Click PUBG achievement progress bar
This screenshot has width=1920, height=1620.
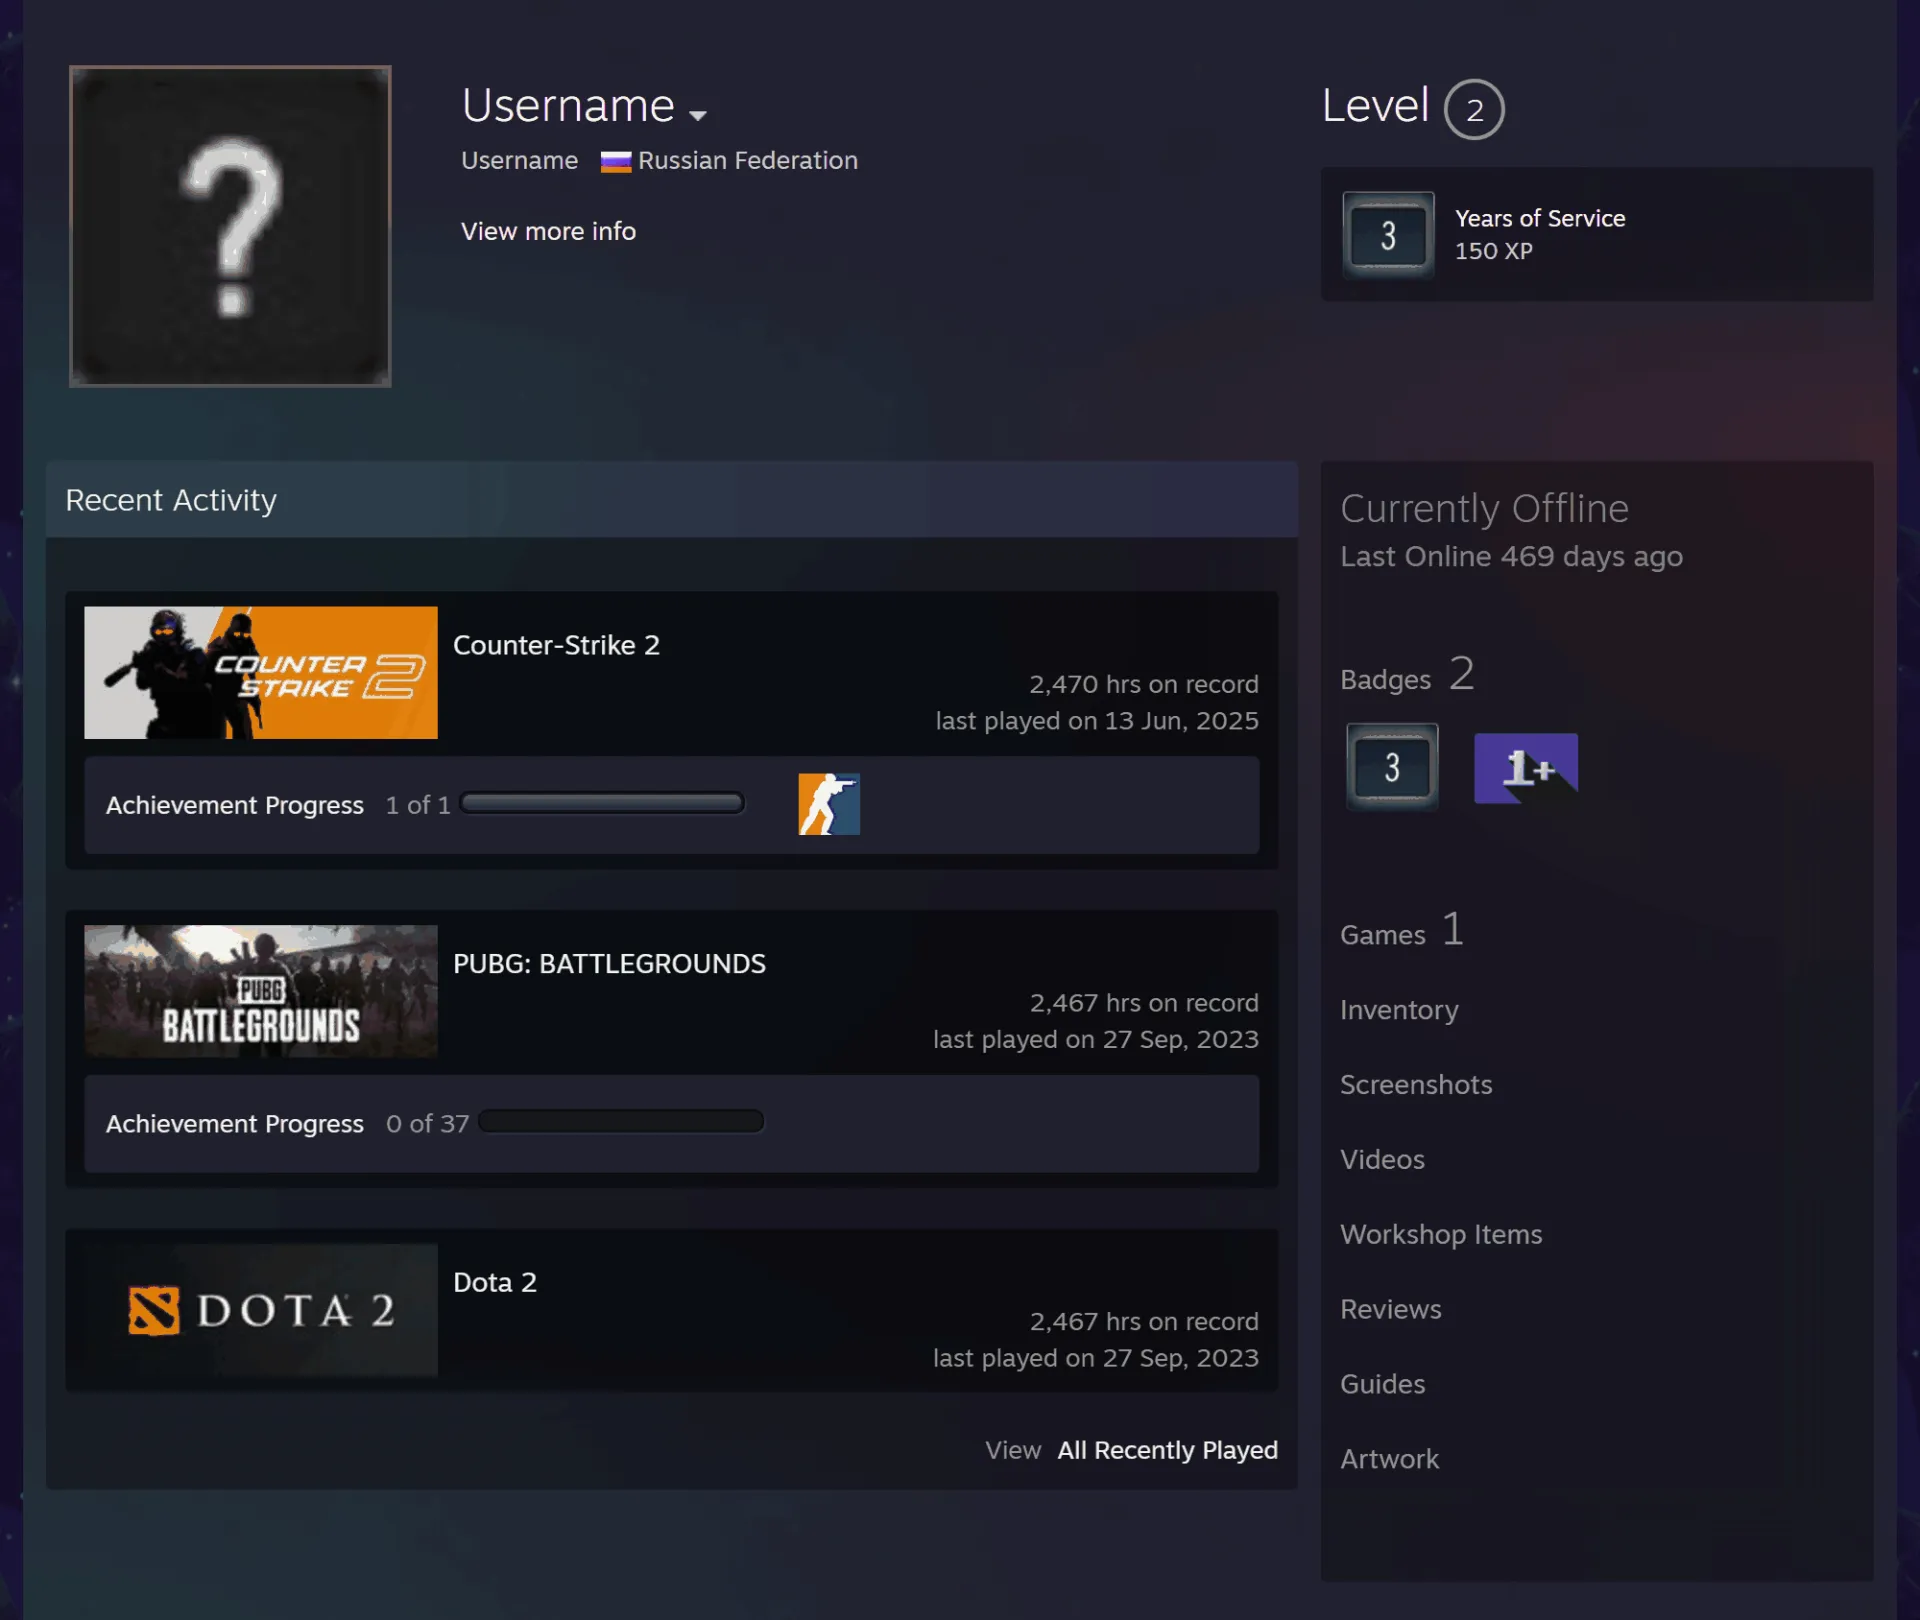(x=621, y=1121)
